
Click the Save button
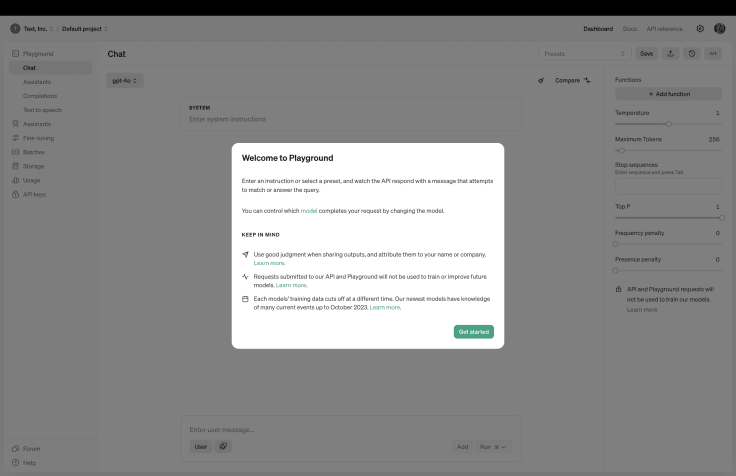[x=646, y=54]
